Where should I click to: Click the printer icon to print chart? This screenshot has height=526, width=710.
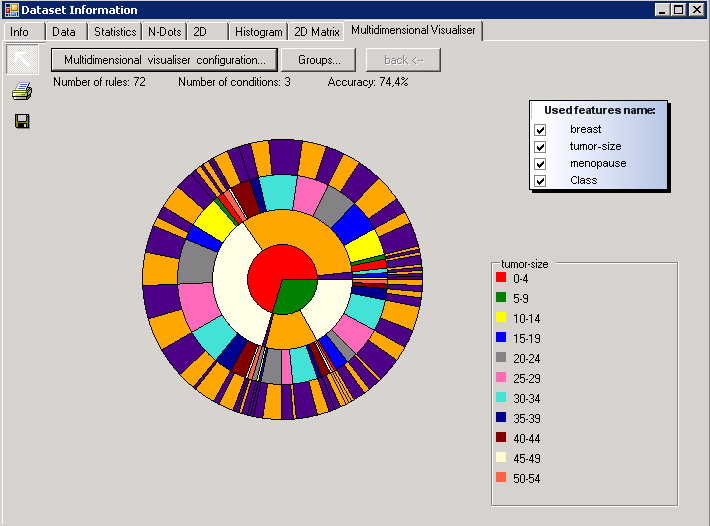click(x=22, y=91)
